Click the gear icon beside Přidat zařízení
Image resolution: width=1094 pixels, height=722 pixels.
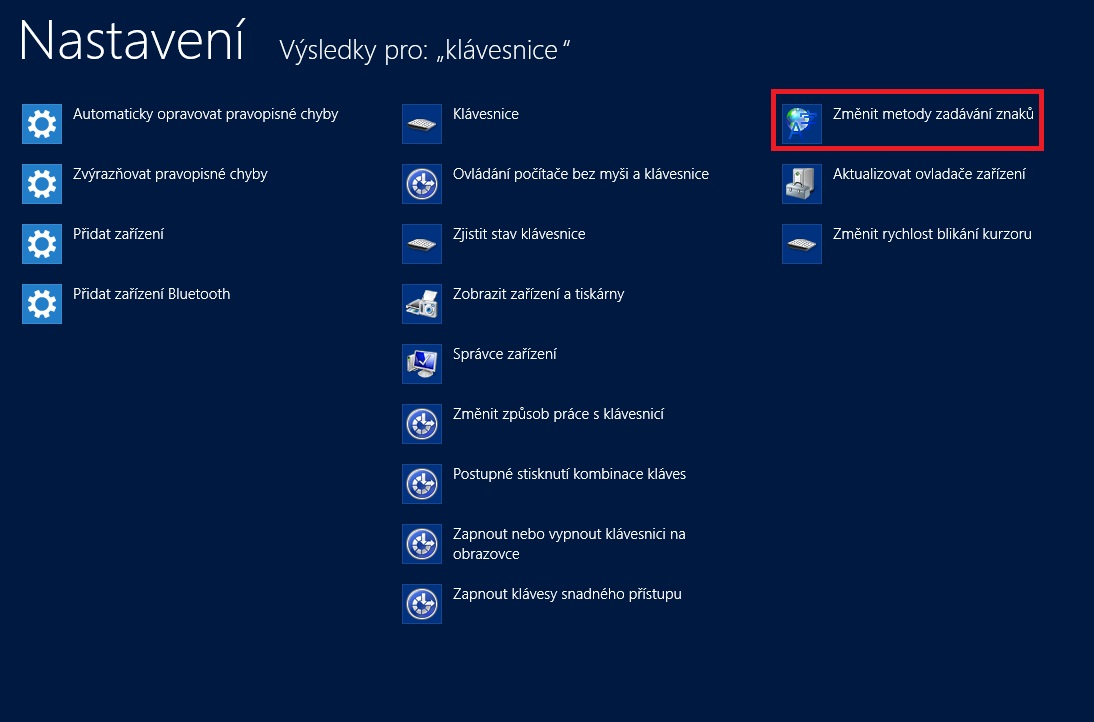pyautogui.click(x=42, y=244)
